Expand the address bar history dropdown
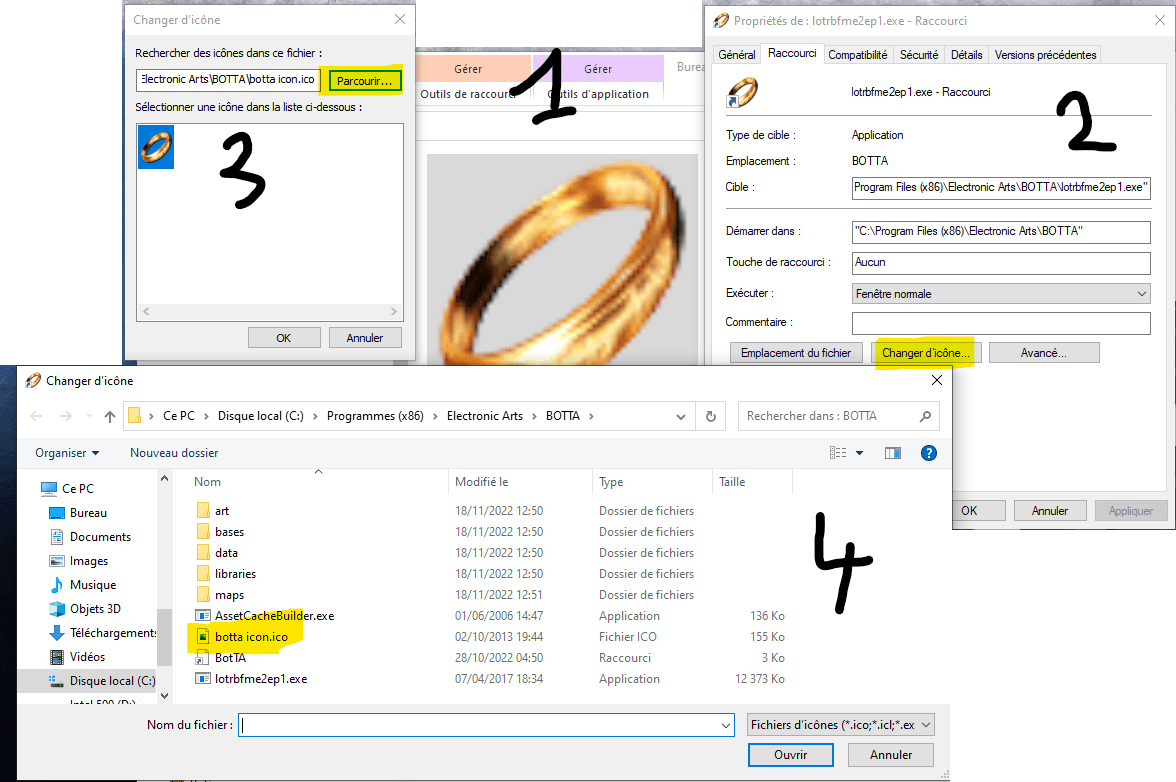Viewport: 1176px width, 782px height. [x=681, y=416]
